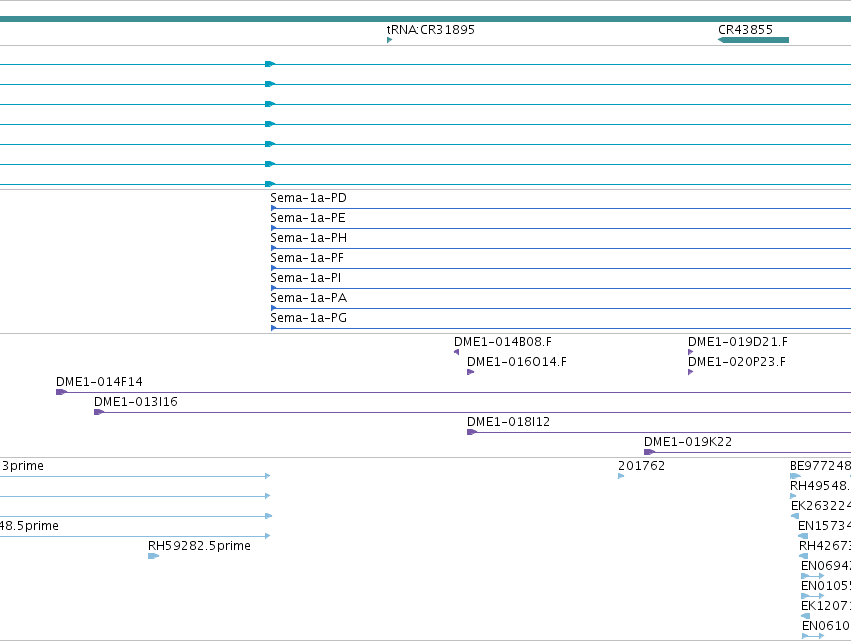This screenshot has width=851, height=641.
Task: Click the teal chromosome bar at top
Action: (x=426, y=19)
